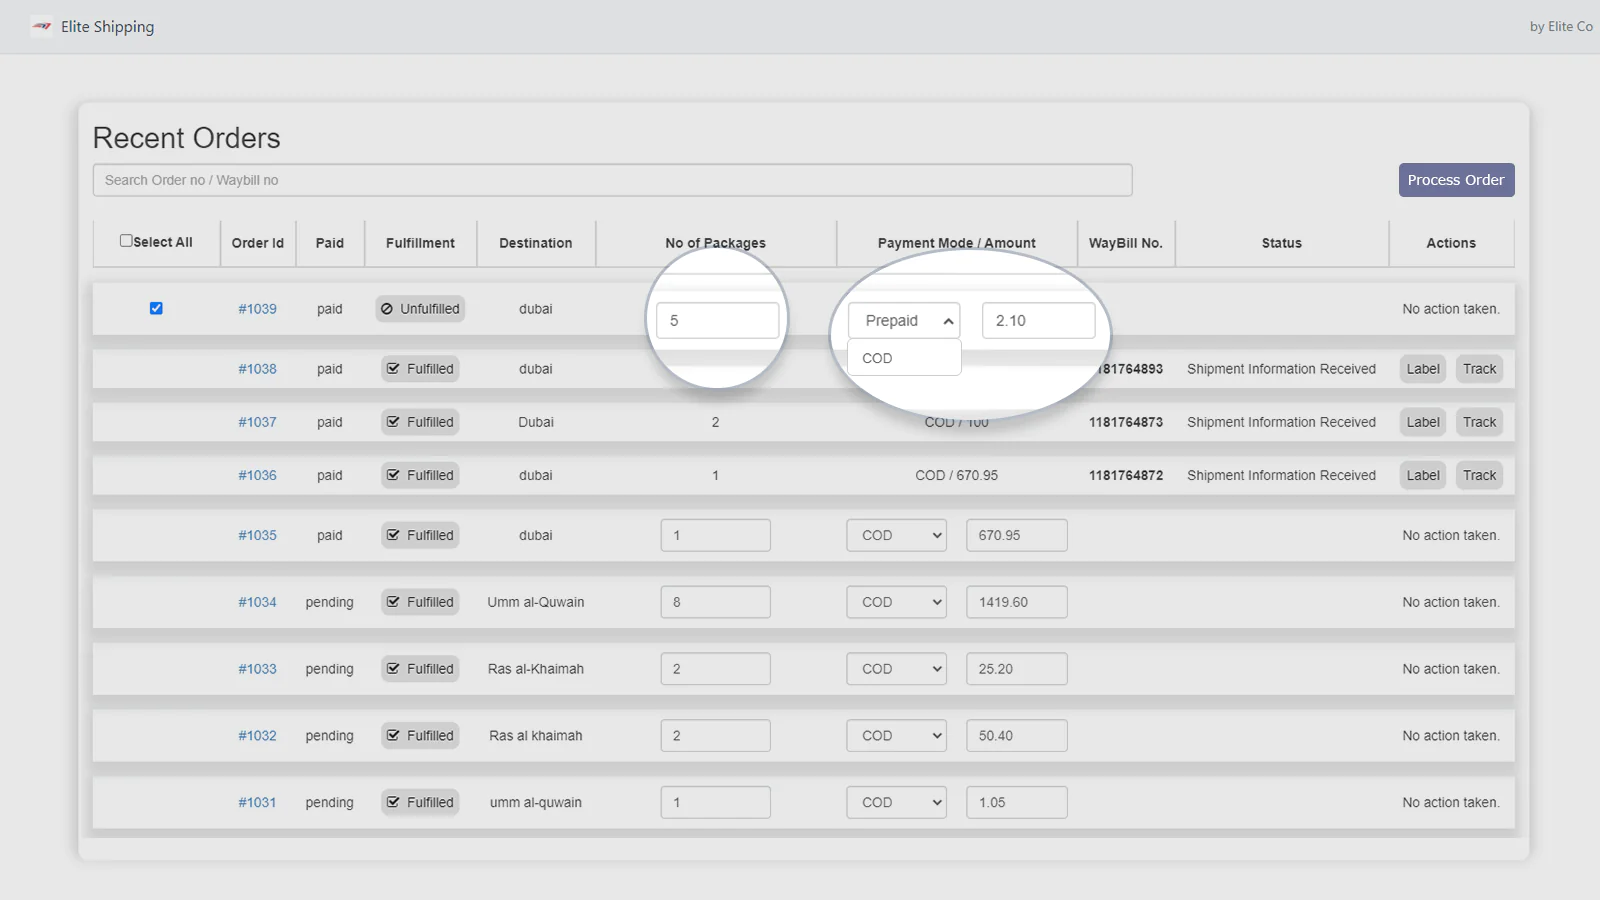The image size is (1600, 900).
Task: Open payment mode dropdown for order #1035
Action: (896, 535)
